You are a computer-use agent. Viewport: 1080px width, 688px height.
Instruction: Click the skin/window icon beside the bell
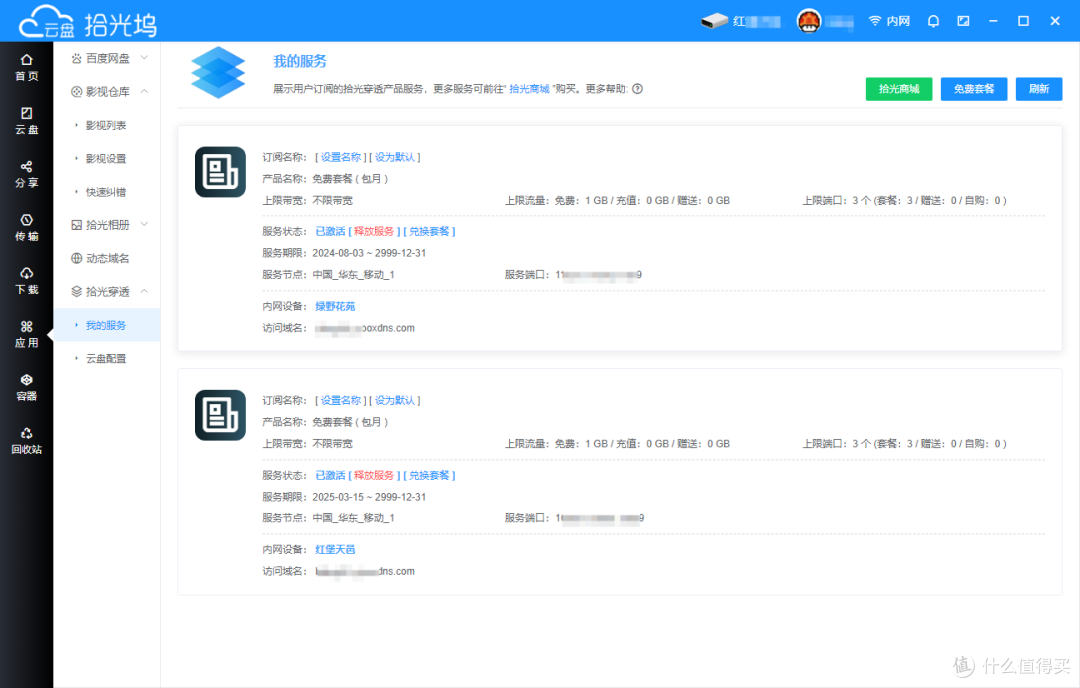point(964,21)
